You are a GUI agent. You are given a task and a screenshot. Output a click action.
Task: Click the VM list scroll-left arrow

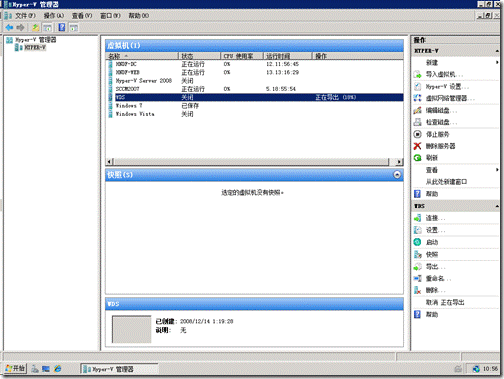(x=109, y=162)
